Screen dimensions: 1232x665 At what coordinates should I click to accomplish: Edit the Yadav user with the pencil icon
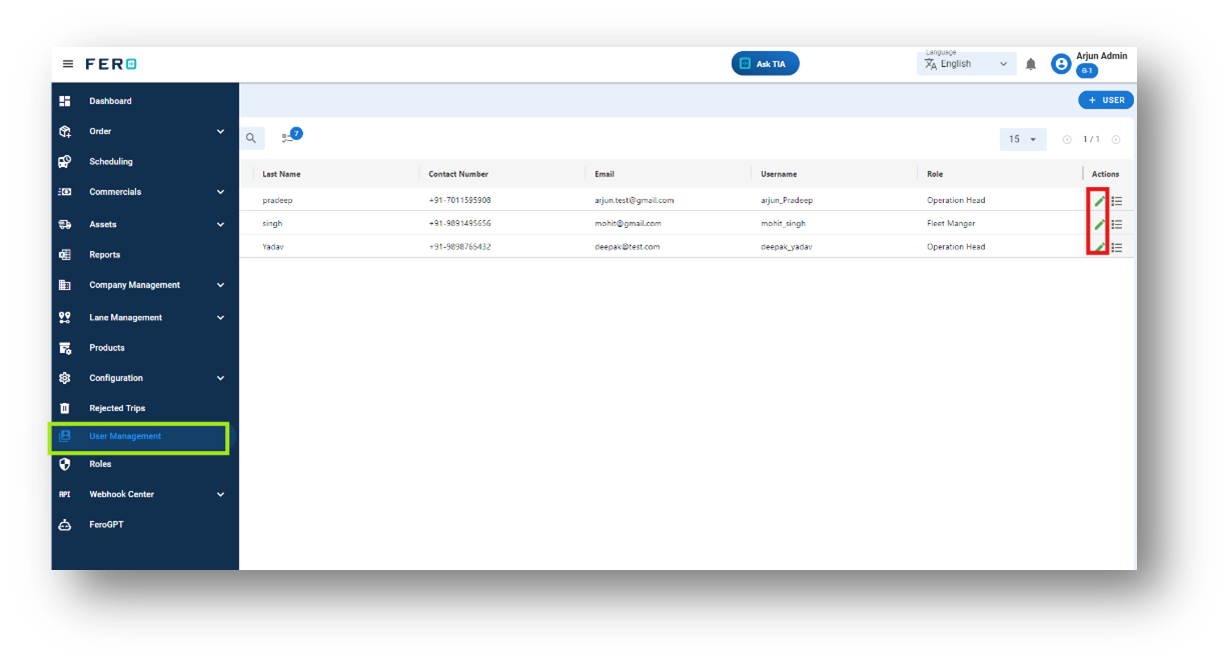click(x=1099, y=247)
